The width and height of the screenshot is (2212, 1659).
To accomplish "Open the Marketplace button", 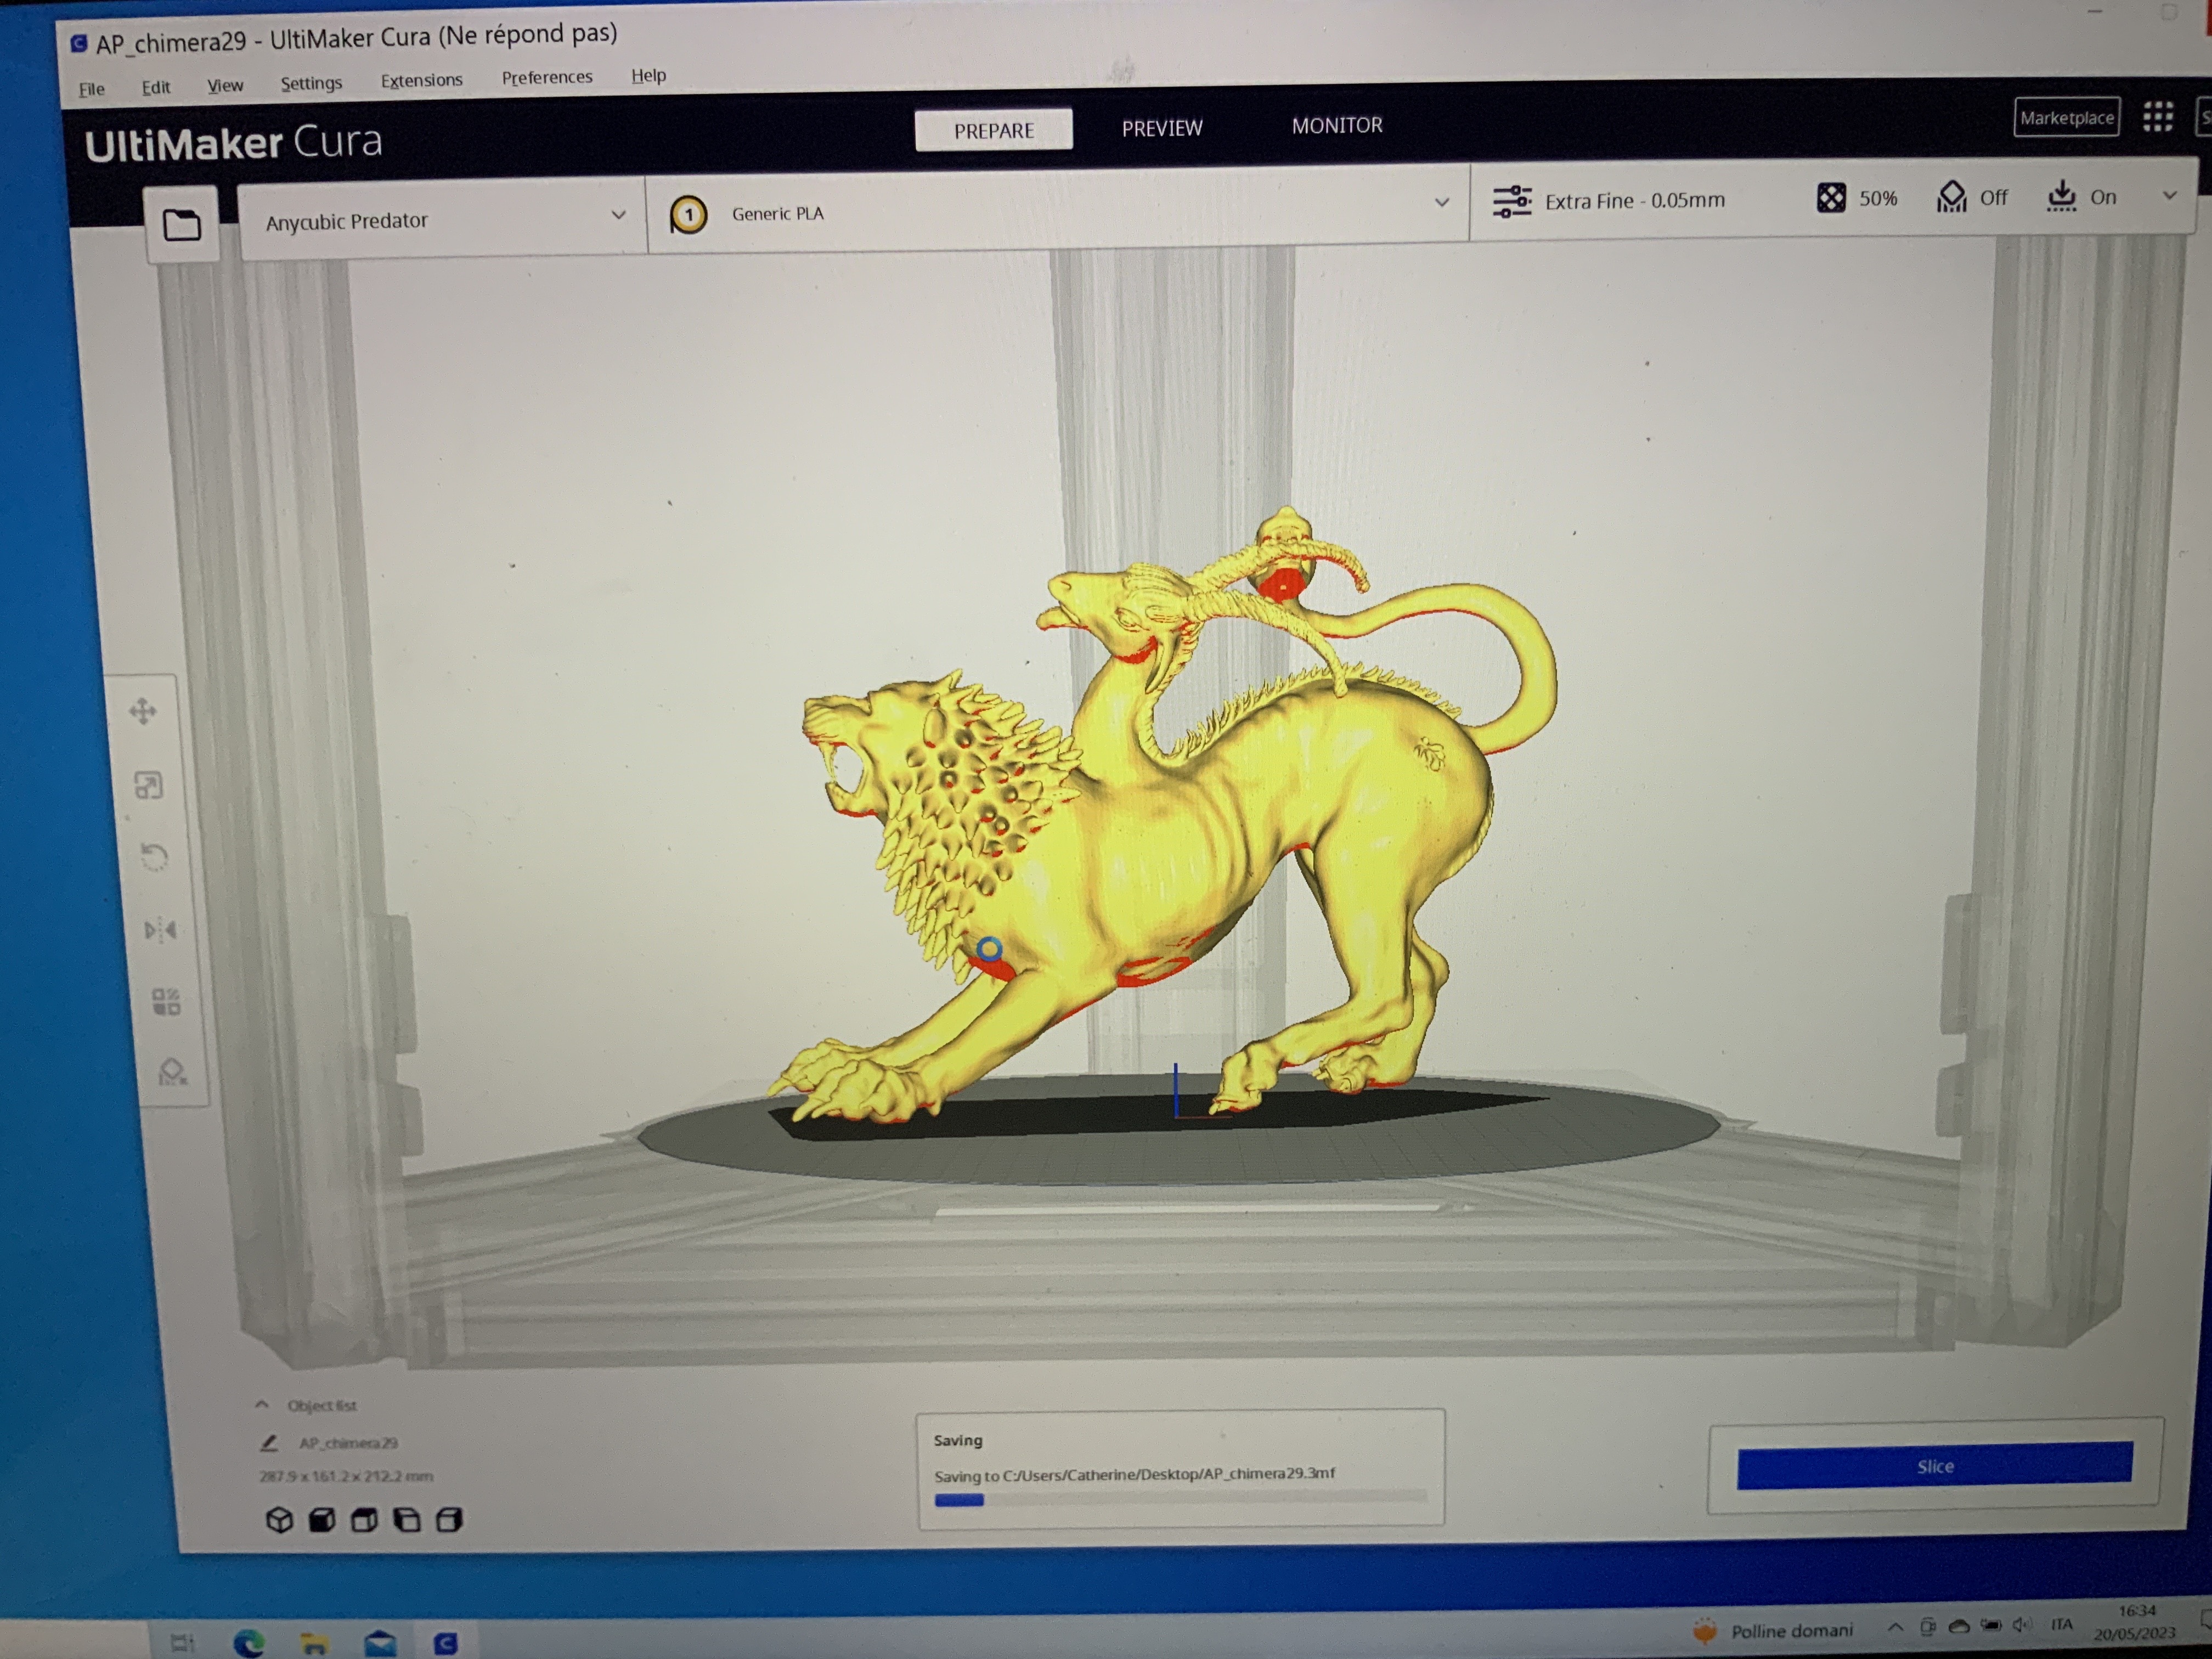I will coord(2066,117).
